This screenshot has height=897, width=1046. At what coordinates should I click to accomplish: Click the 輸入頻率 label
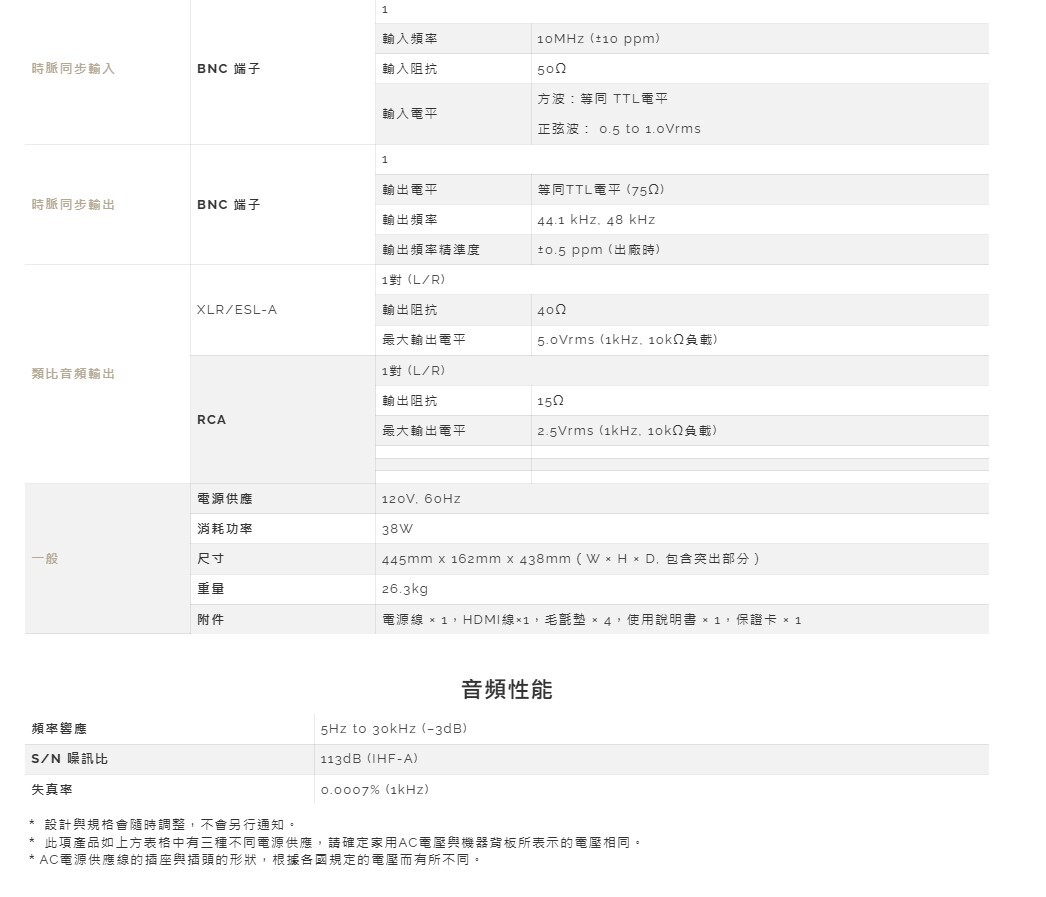point(410,39)
